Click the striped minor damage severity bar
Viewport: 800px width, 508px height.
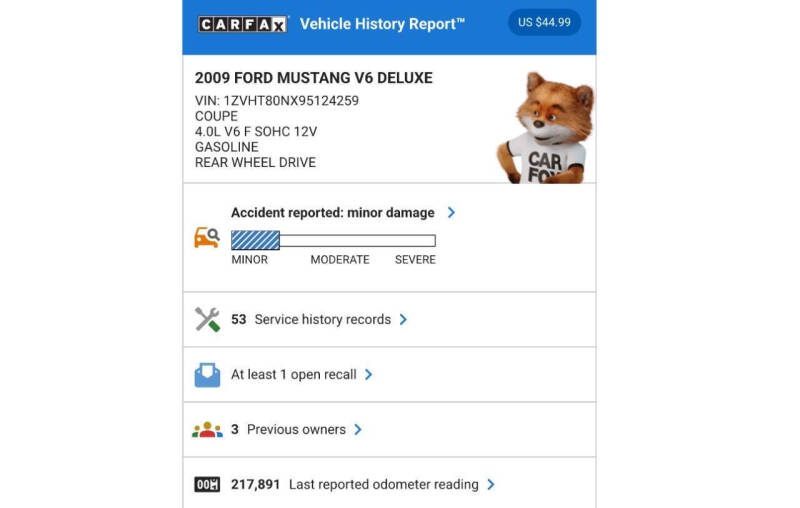tap(255, 240)
